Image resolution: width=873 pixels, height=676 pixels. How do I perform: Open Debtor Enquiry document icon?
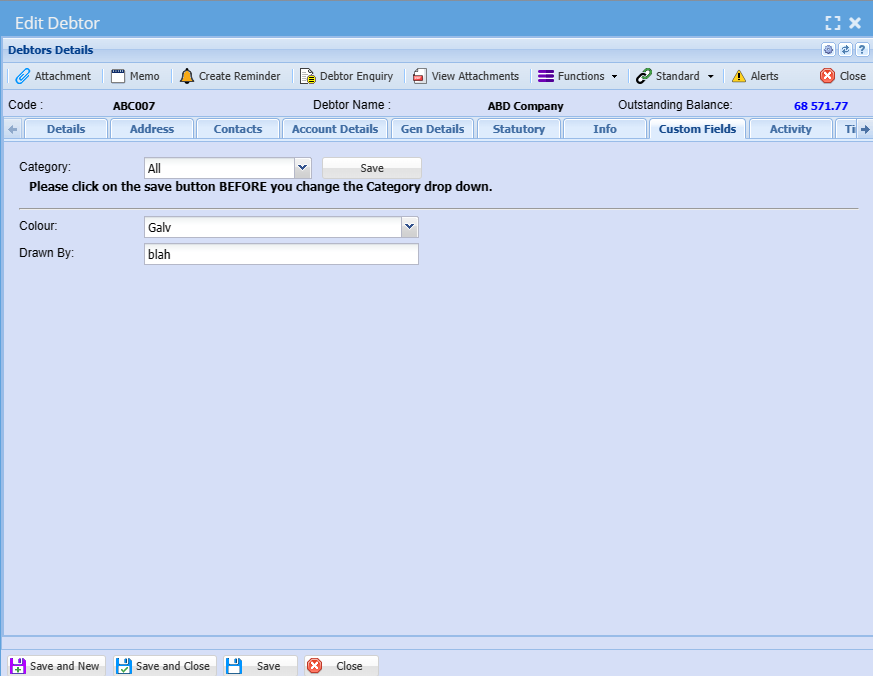click(x=307, y=76)
